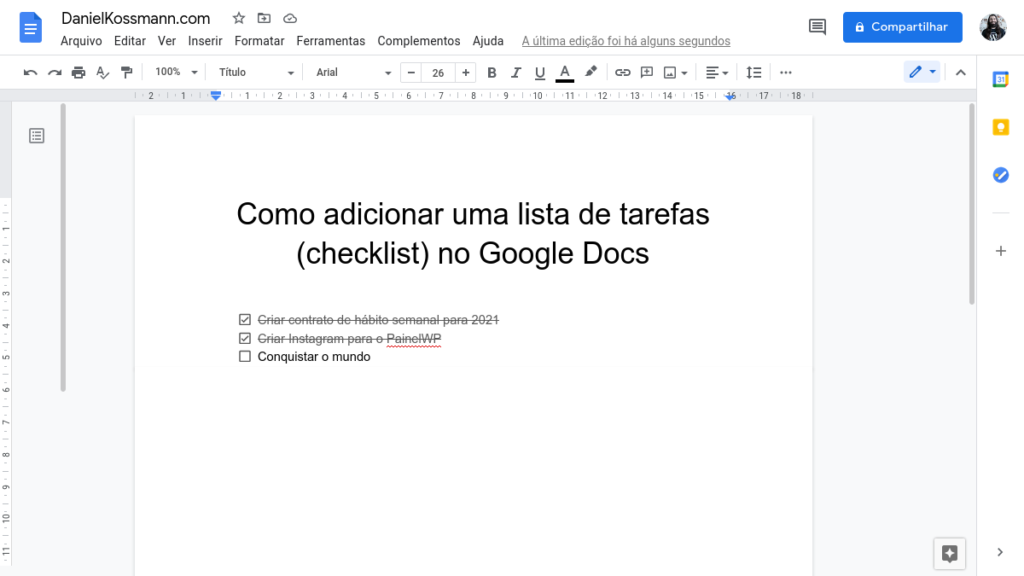Open the comment history icon
The image size is (1024, 576).
click(817, 27)
